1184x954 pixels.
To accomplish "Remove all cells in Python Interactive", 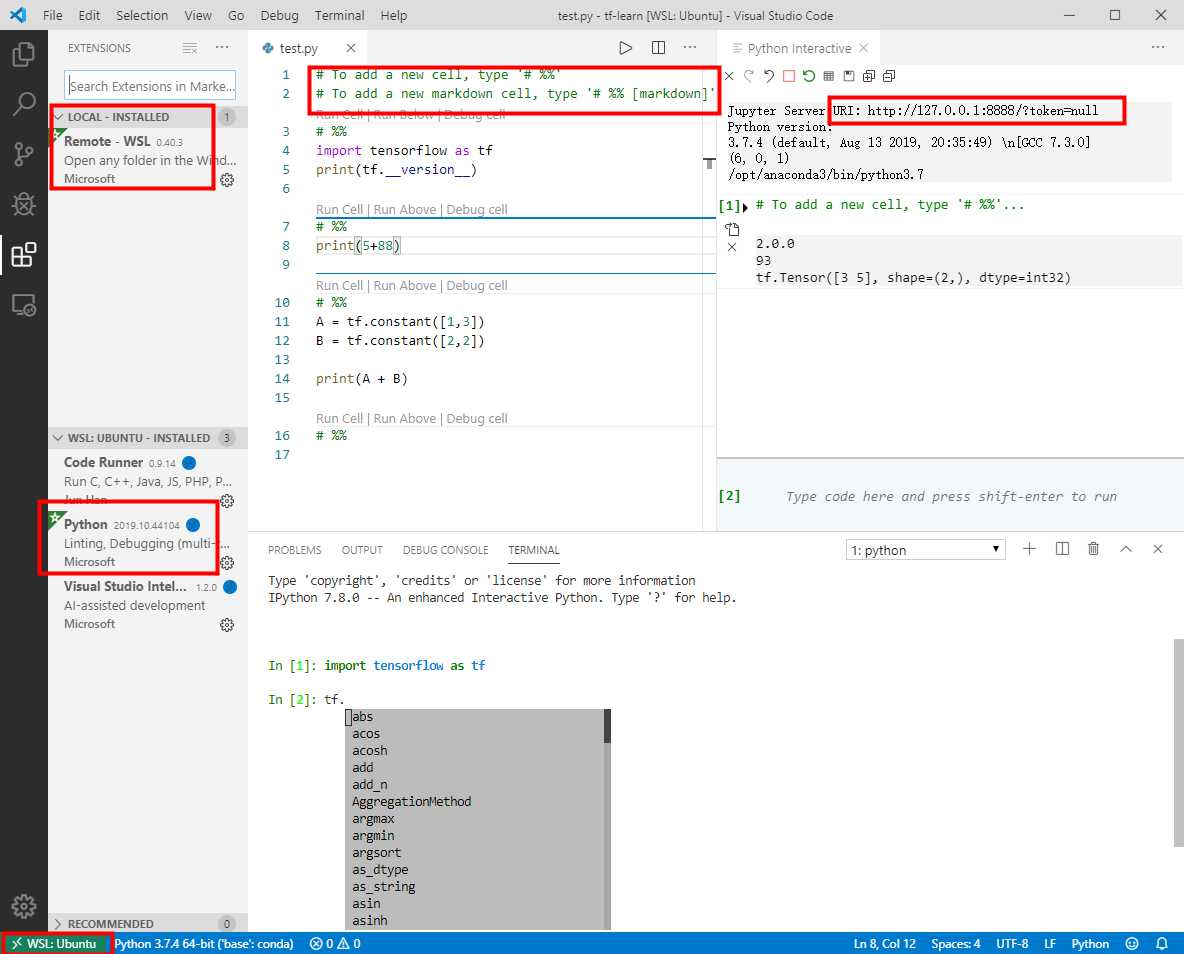I will (729, 76).
